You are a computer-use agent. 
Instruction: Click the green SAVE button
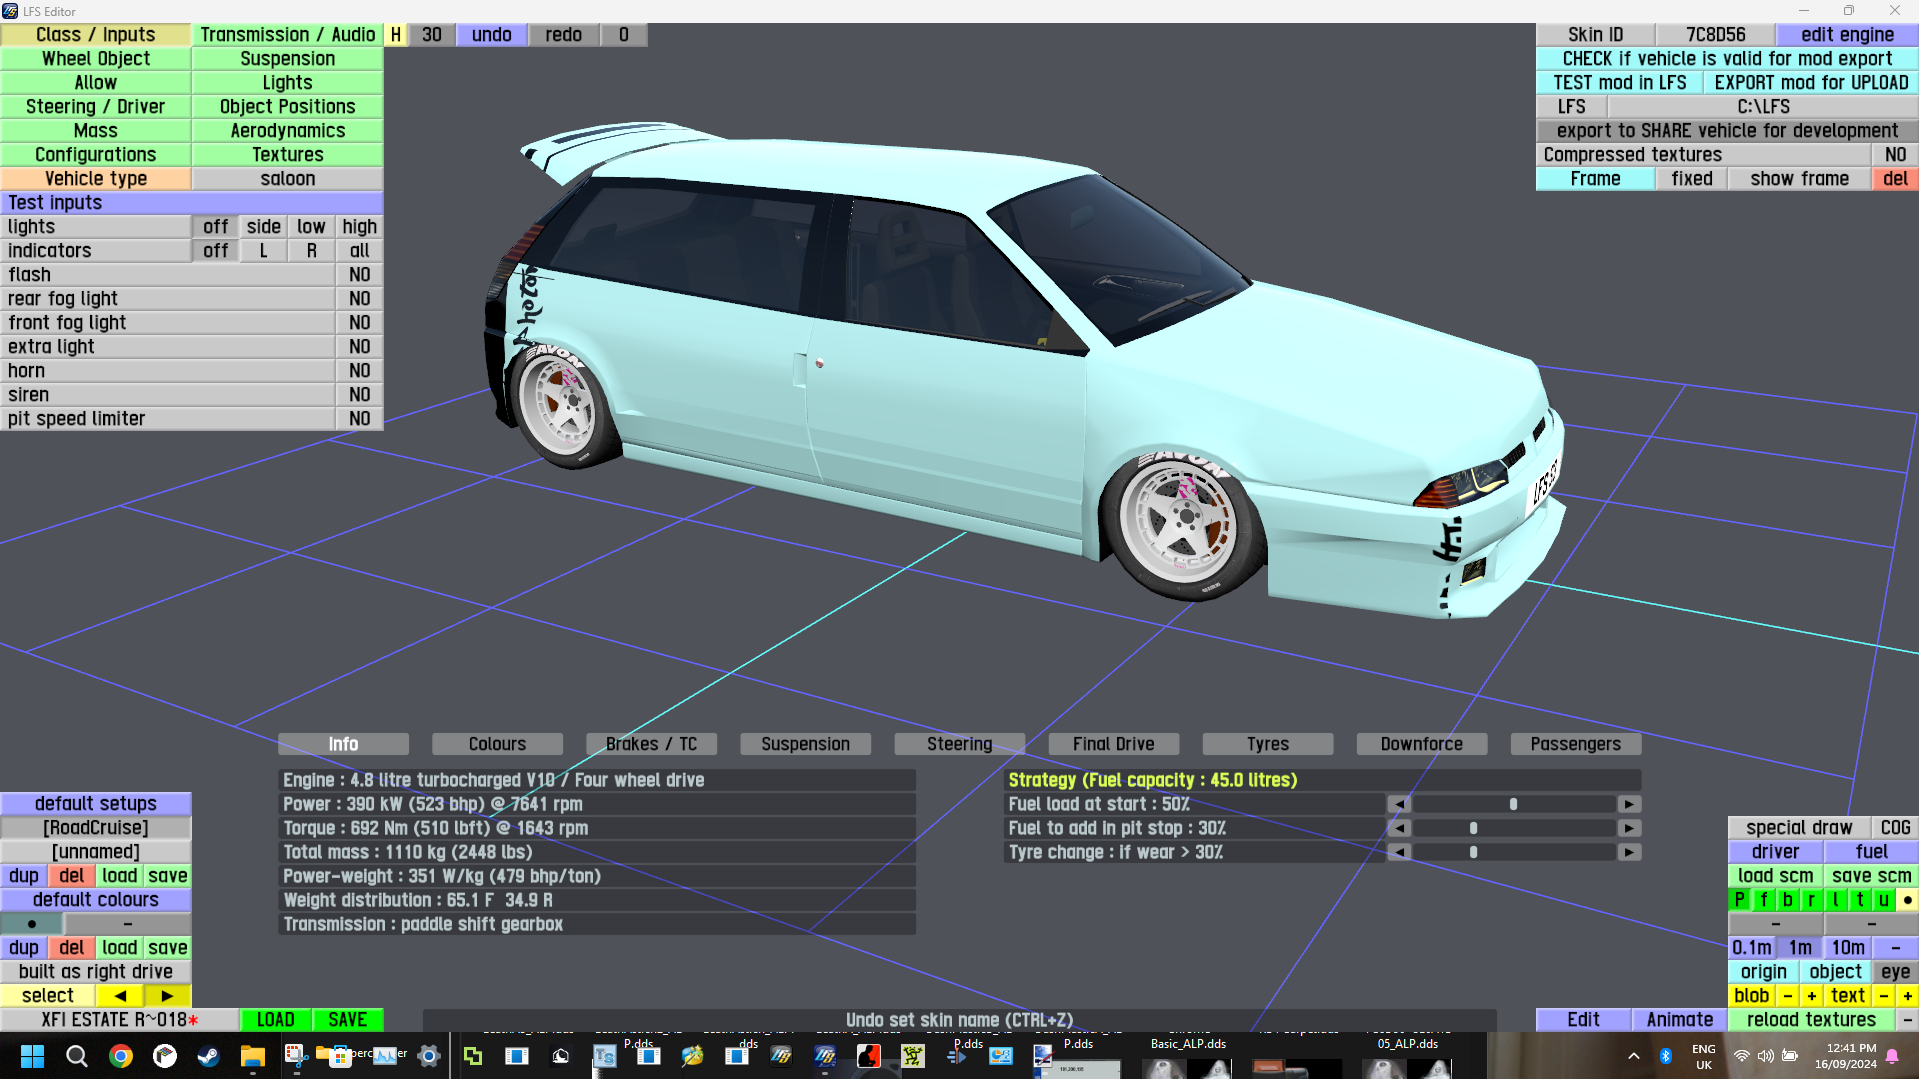click(x=348, y=1020)
